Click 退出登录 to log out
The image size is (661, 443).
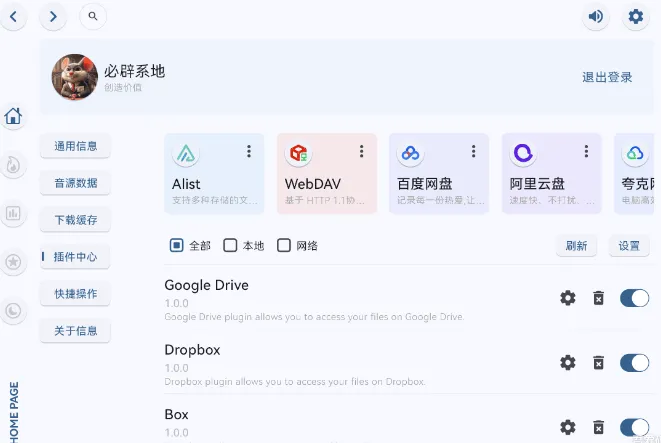tap(607, 77)
